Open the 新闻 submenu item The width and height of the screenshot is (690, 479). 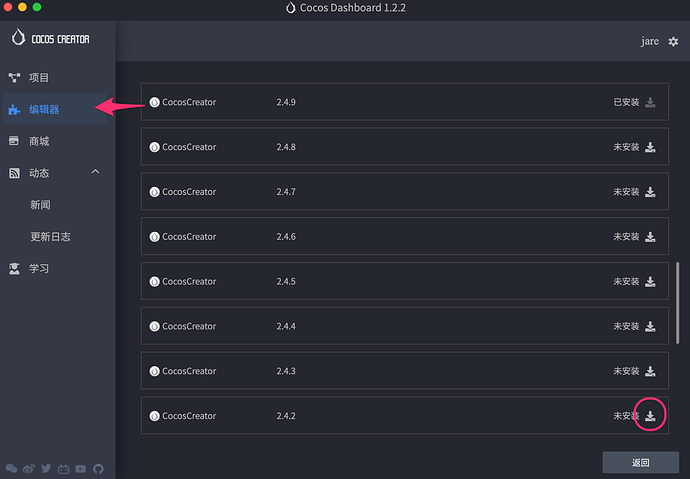pos(40,205)
